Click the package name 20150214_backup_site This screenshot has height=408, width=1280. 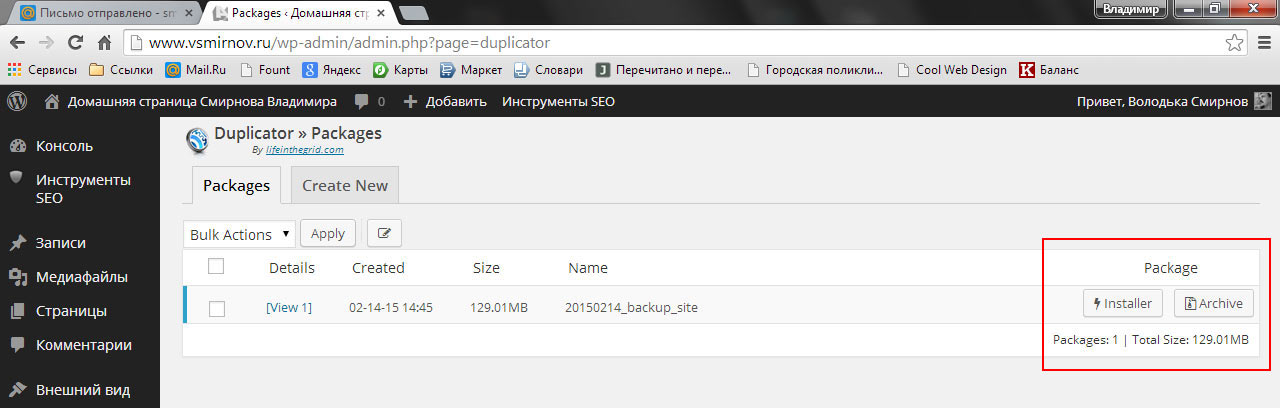[631, 307]
